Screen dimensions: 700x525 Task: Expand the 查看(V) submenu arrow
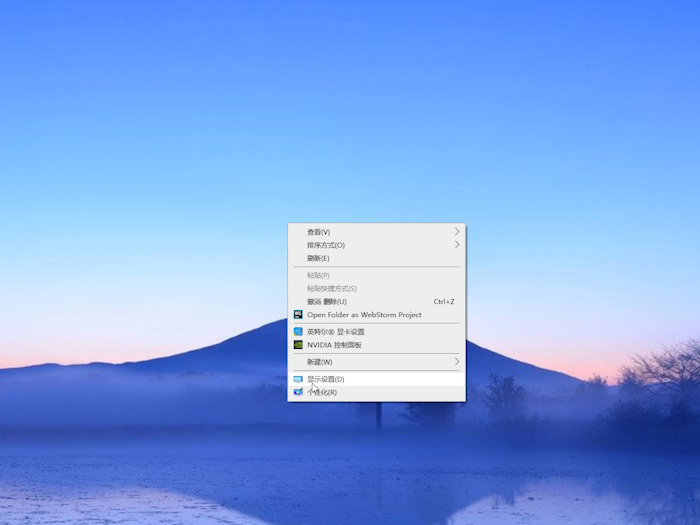coord(457,232)
